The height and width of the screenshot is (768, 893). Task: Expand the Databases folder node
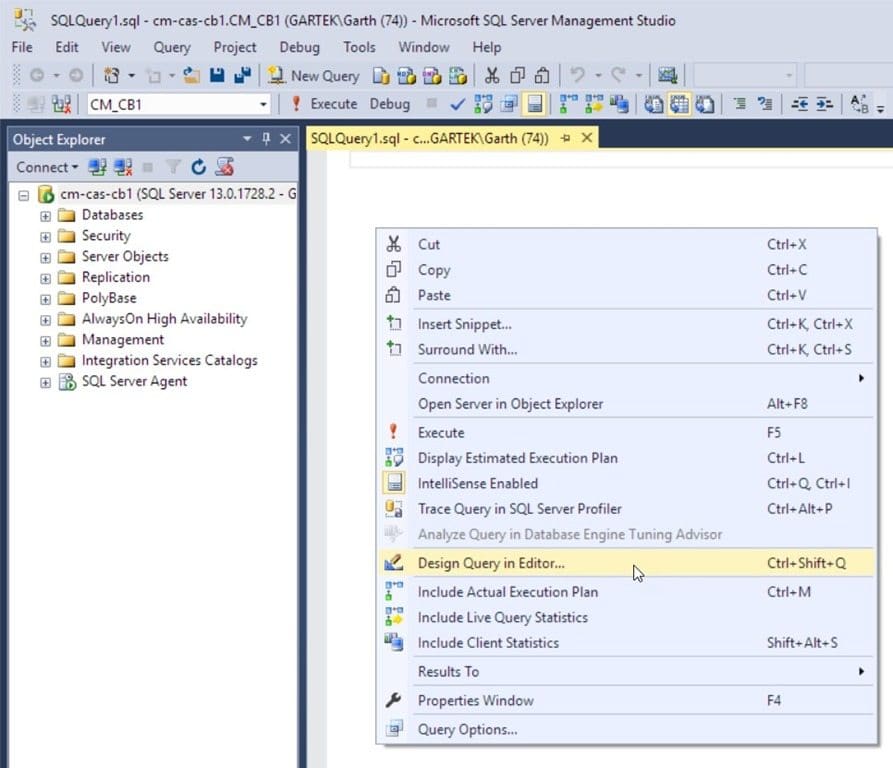pos(46,216)
